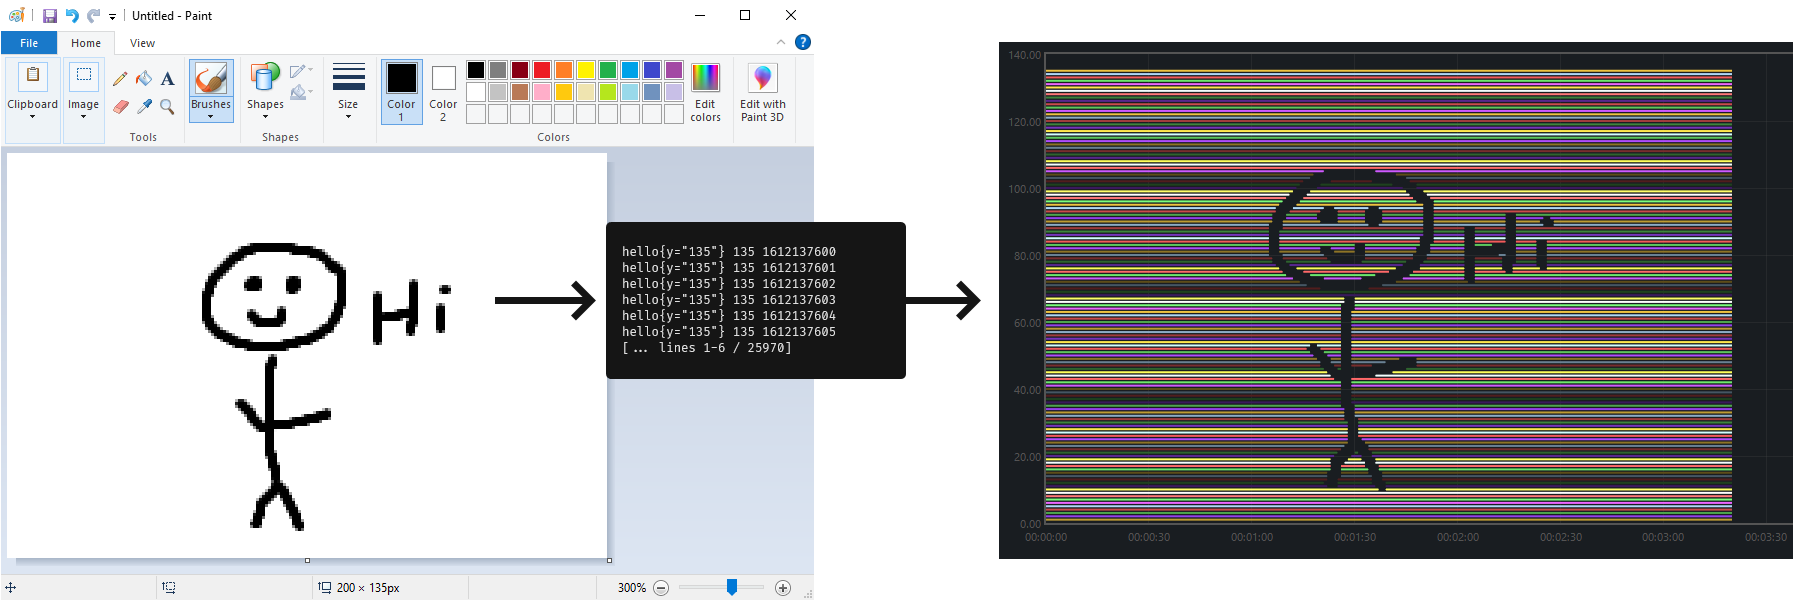This screenshot has height=600, width=1793.
Task: Pick the brown color swatch
Action: [520, 92]
